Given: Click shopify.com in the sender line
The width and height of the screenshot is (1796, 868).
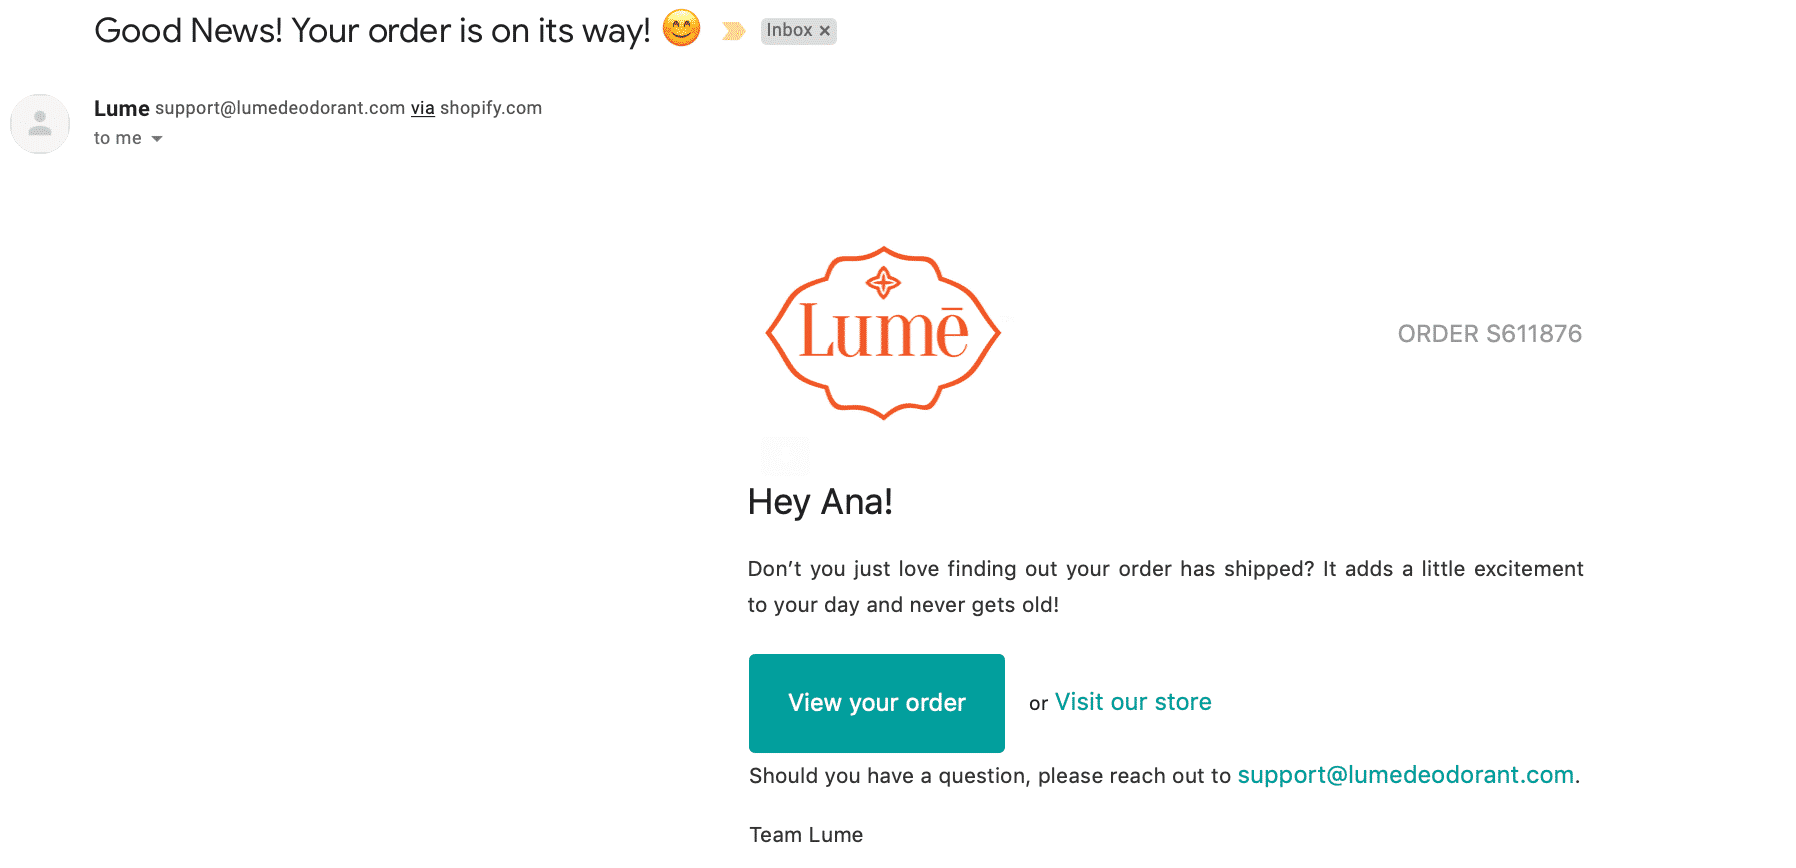Looking at the screenshot, I should 491,108.
